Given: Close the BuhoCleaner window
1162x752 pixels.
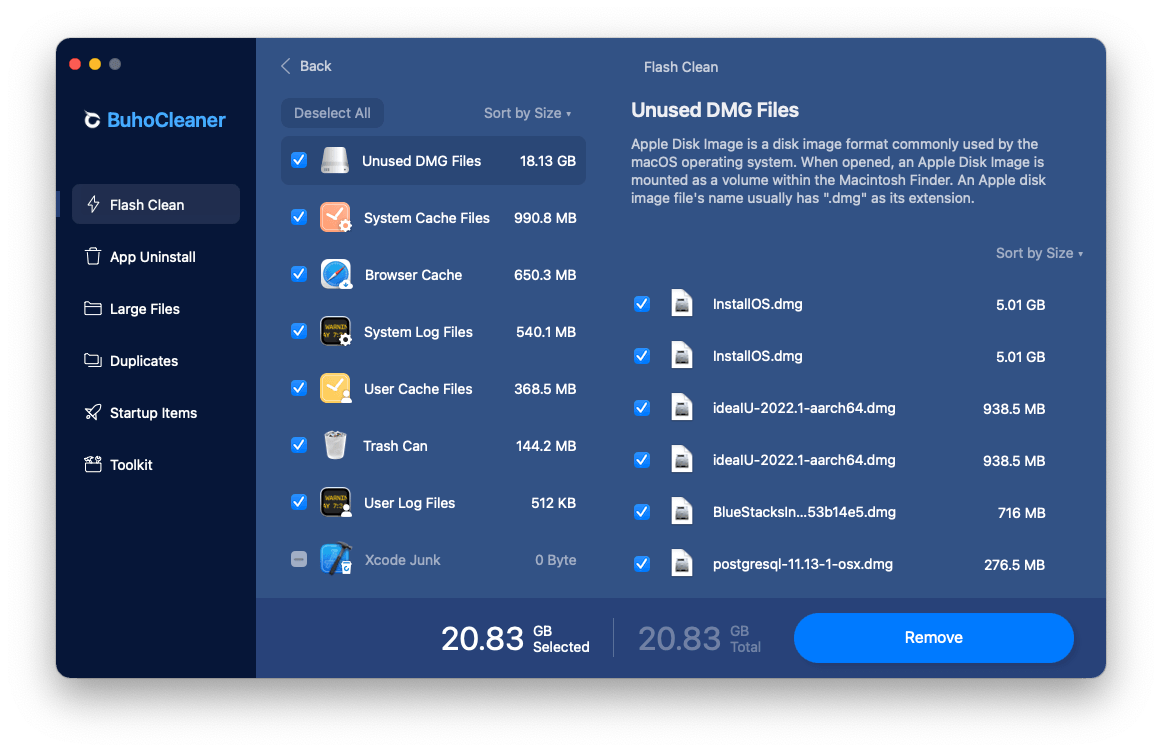Looking at the screenshot, I should (x=75, y=64).
